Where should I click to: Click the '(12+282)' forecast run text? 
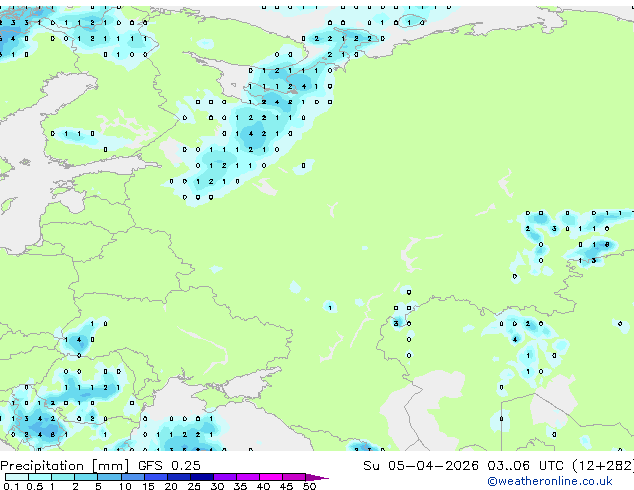click(603, 466)
